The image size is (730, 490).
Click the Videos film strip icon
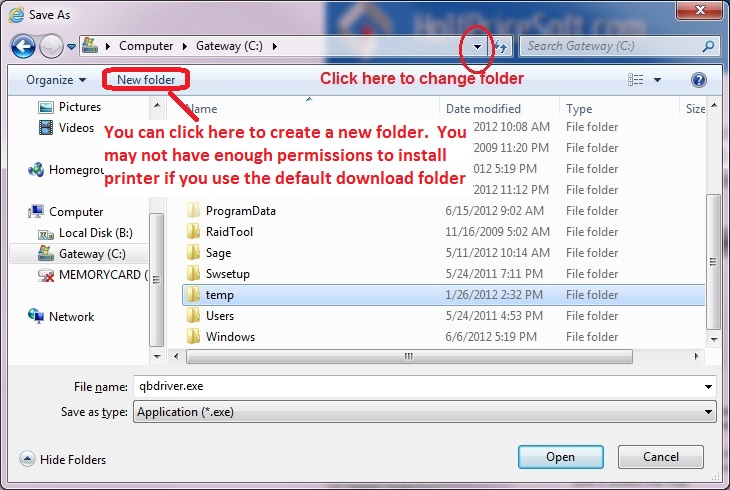[x=46, y=128]
